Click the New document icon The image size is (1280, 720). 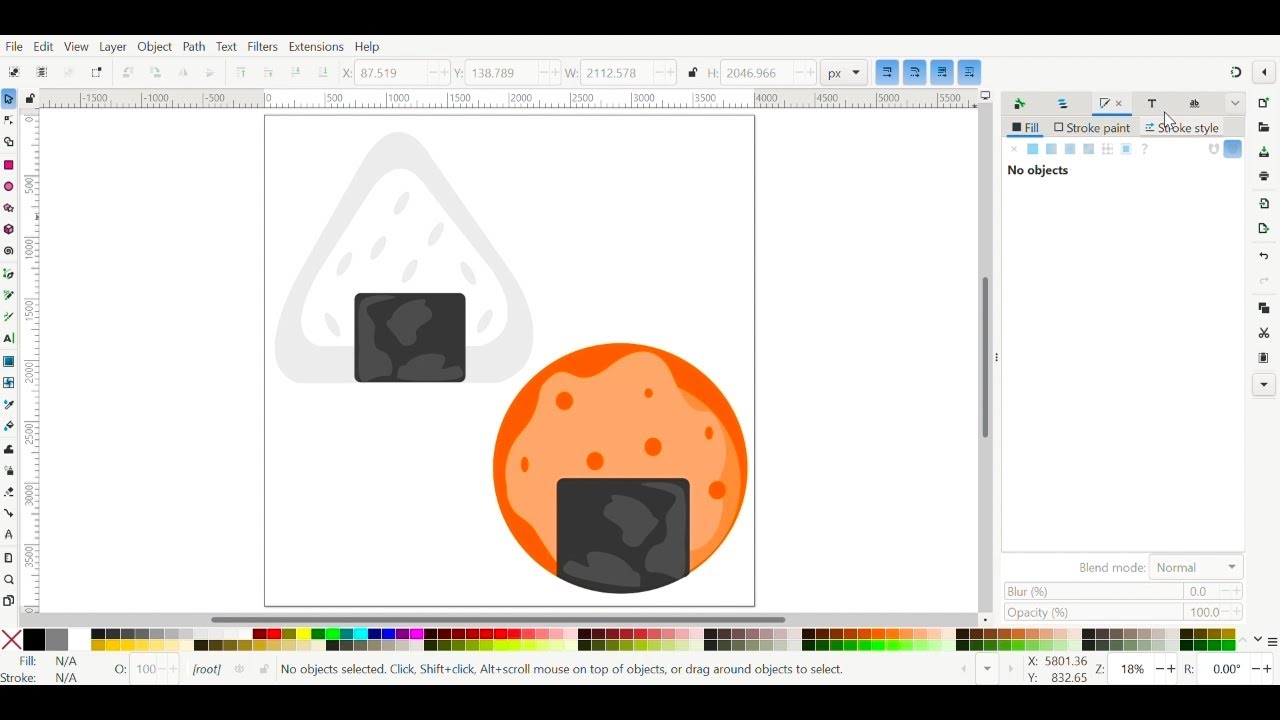[x=1264, y=103]
